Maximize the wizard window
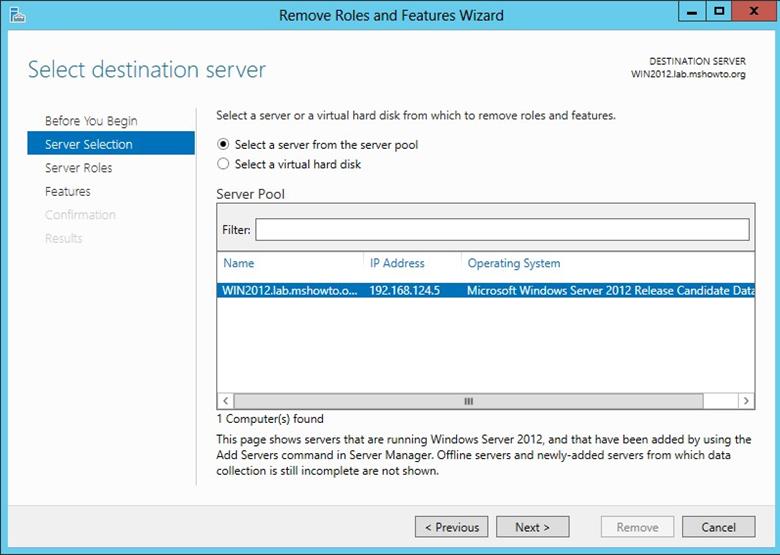The width and height of the screenshot is (780, 555). [719, 11]
